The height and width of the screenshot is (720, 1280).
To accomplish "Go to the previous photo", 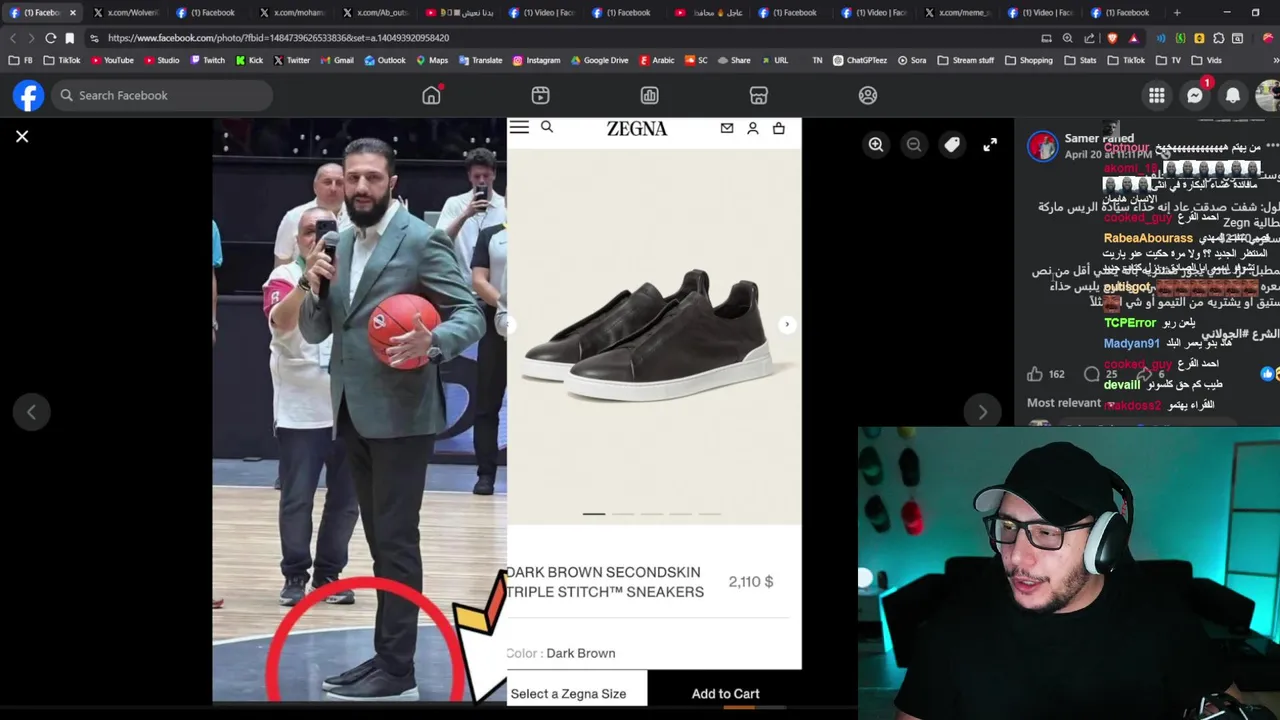I will pyautogui.click(x=31, y=412).
